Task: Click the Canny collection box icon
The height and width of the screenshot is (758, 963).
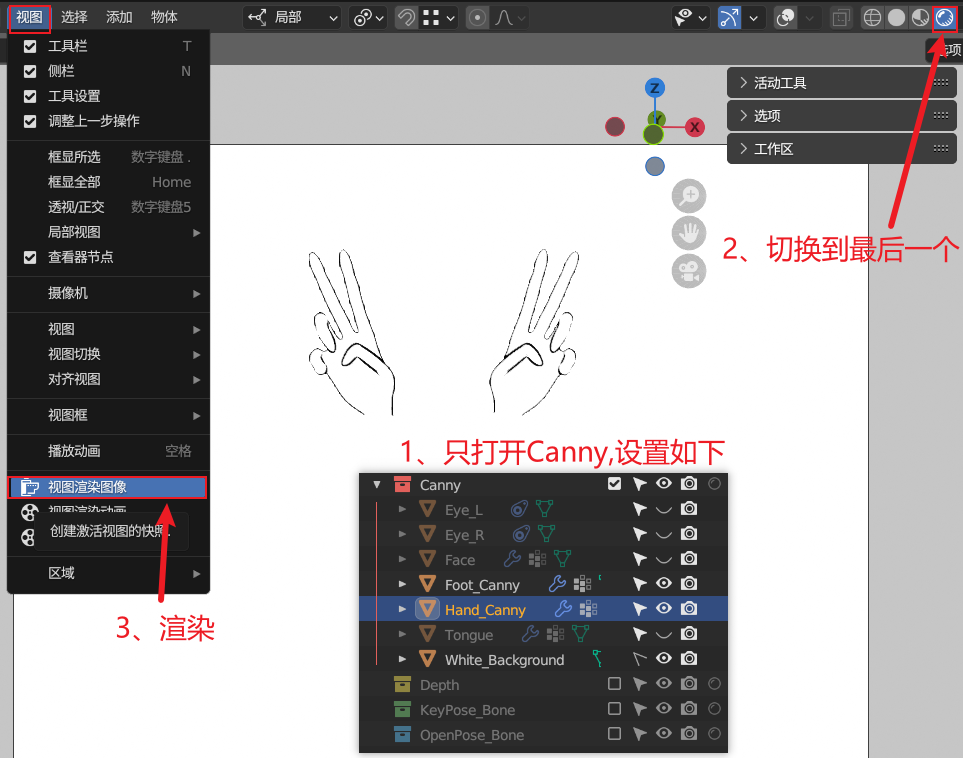Action: (x=402, y=485)
